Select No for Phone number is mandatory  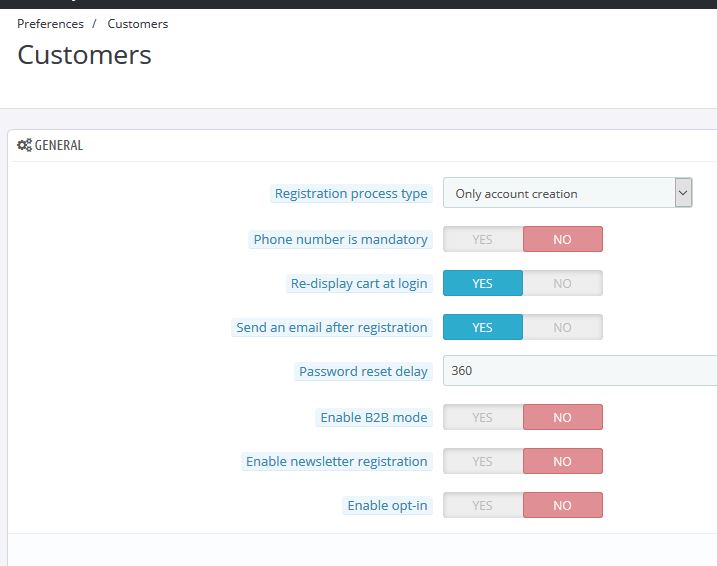coord(562,239)
